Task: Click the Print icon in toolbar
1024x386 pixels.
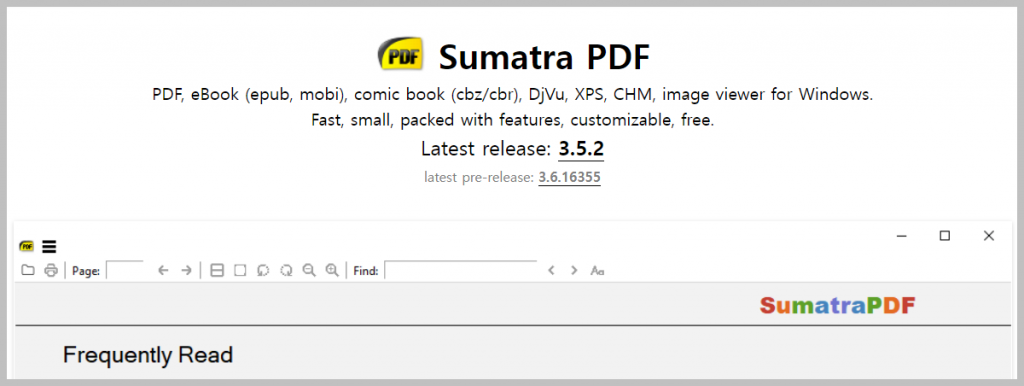Action: click(x=51, y=270)
